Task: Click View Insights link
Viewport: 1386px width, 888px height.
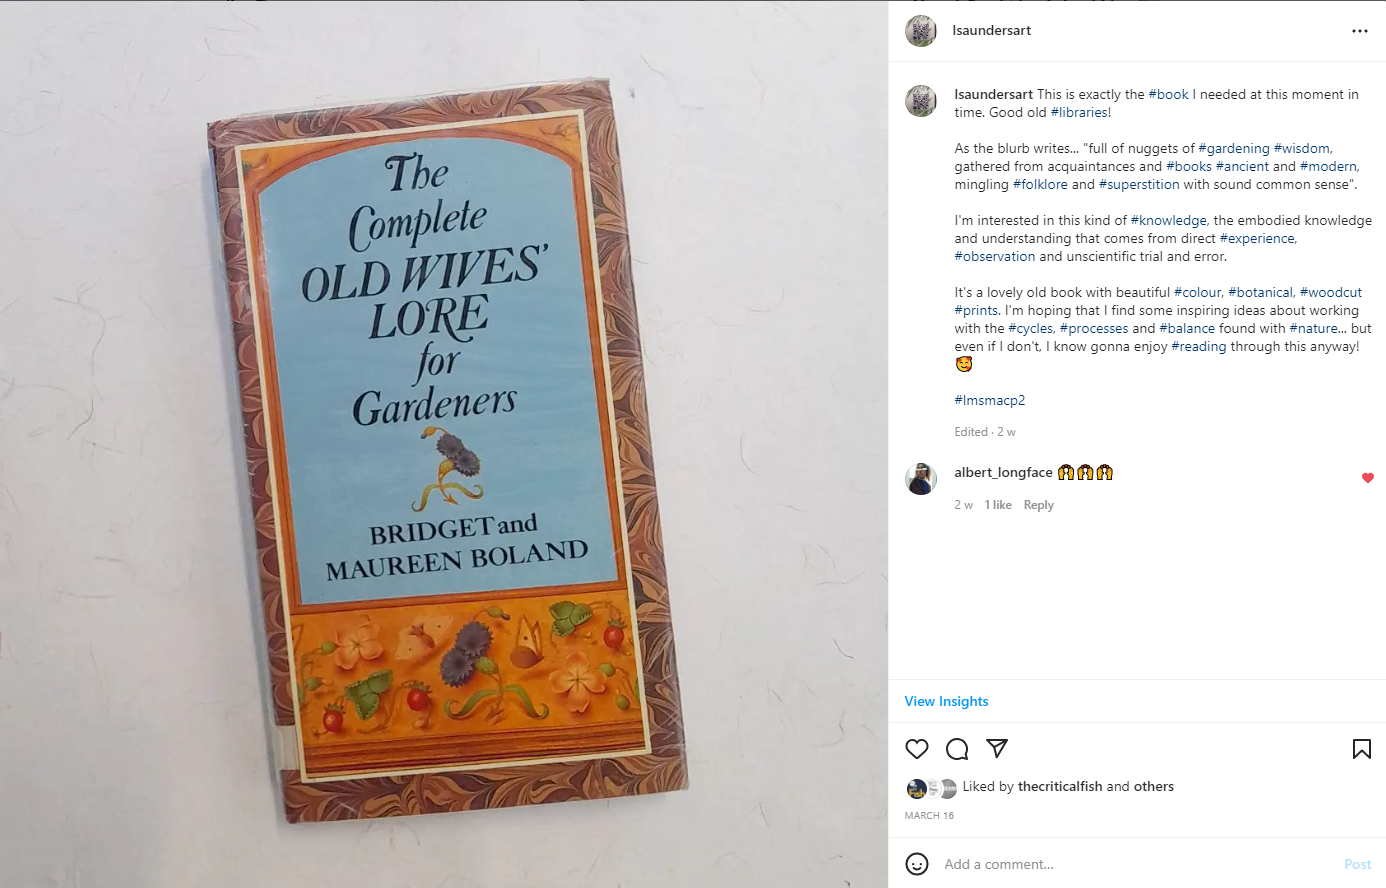Action: 947,701
